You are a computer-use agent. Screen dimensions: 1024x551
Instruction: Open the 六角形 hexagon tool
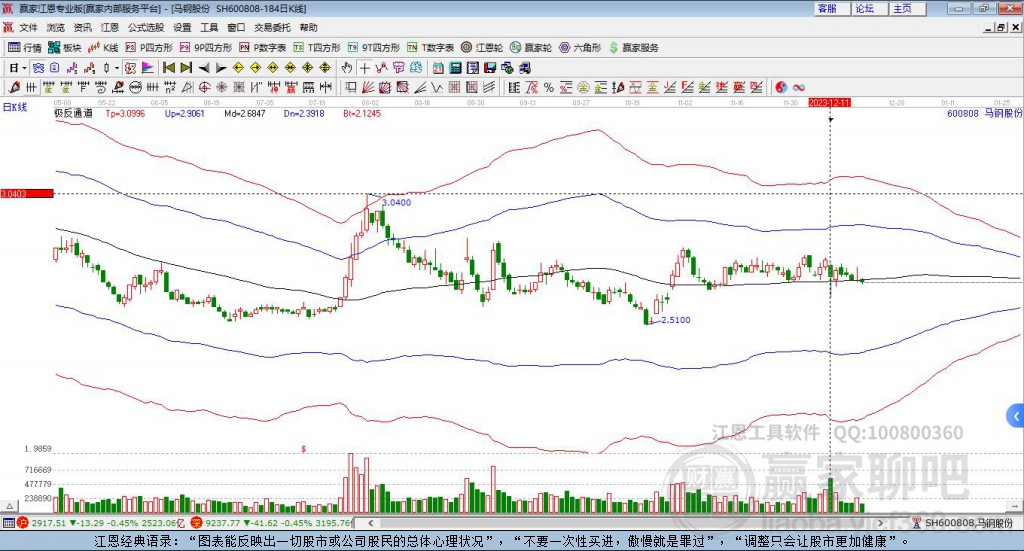point(580,48)
